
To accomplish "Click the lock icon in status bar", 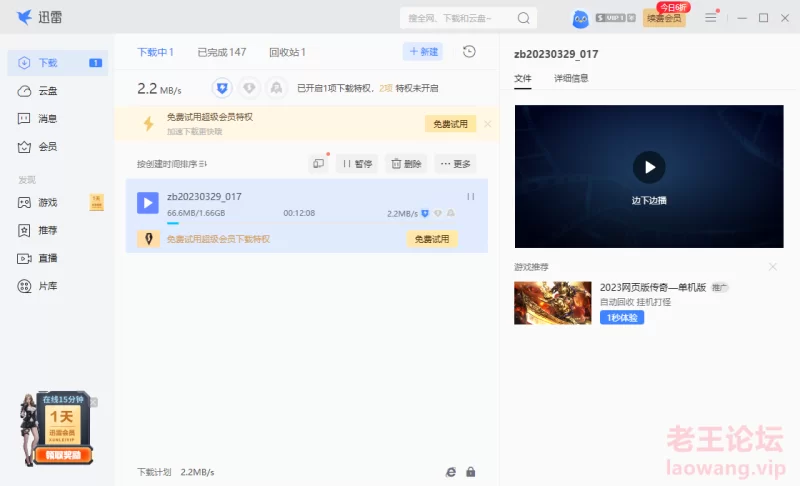I will click(470, 472).
